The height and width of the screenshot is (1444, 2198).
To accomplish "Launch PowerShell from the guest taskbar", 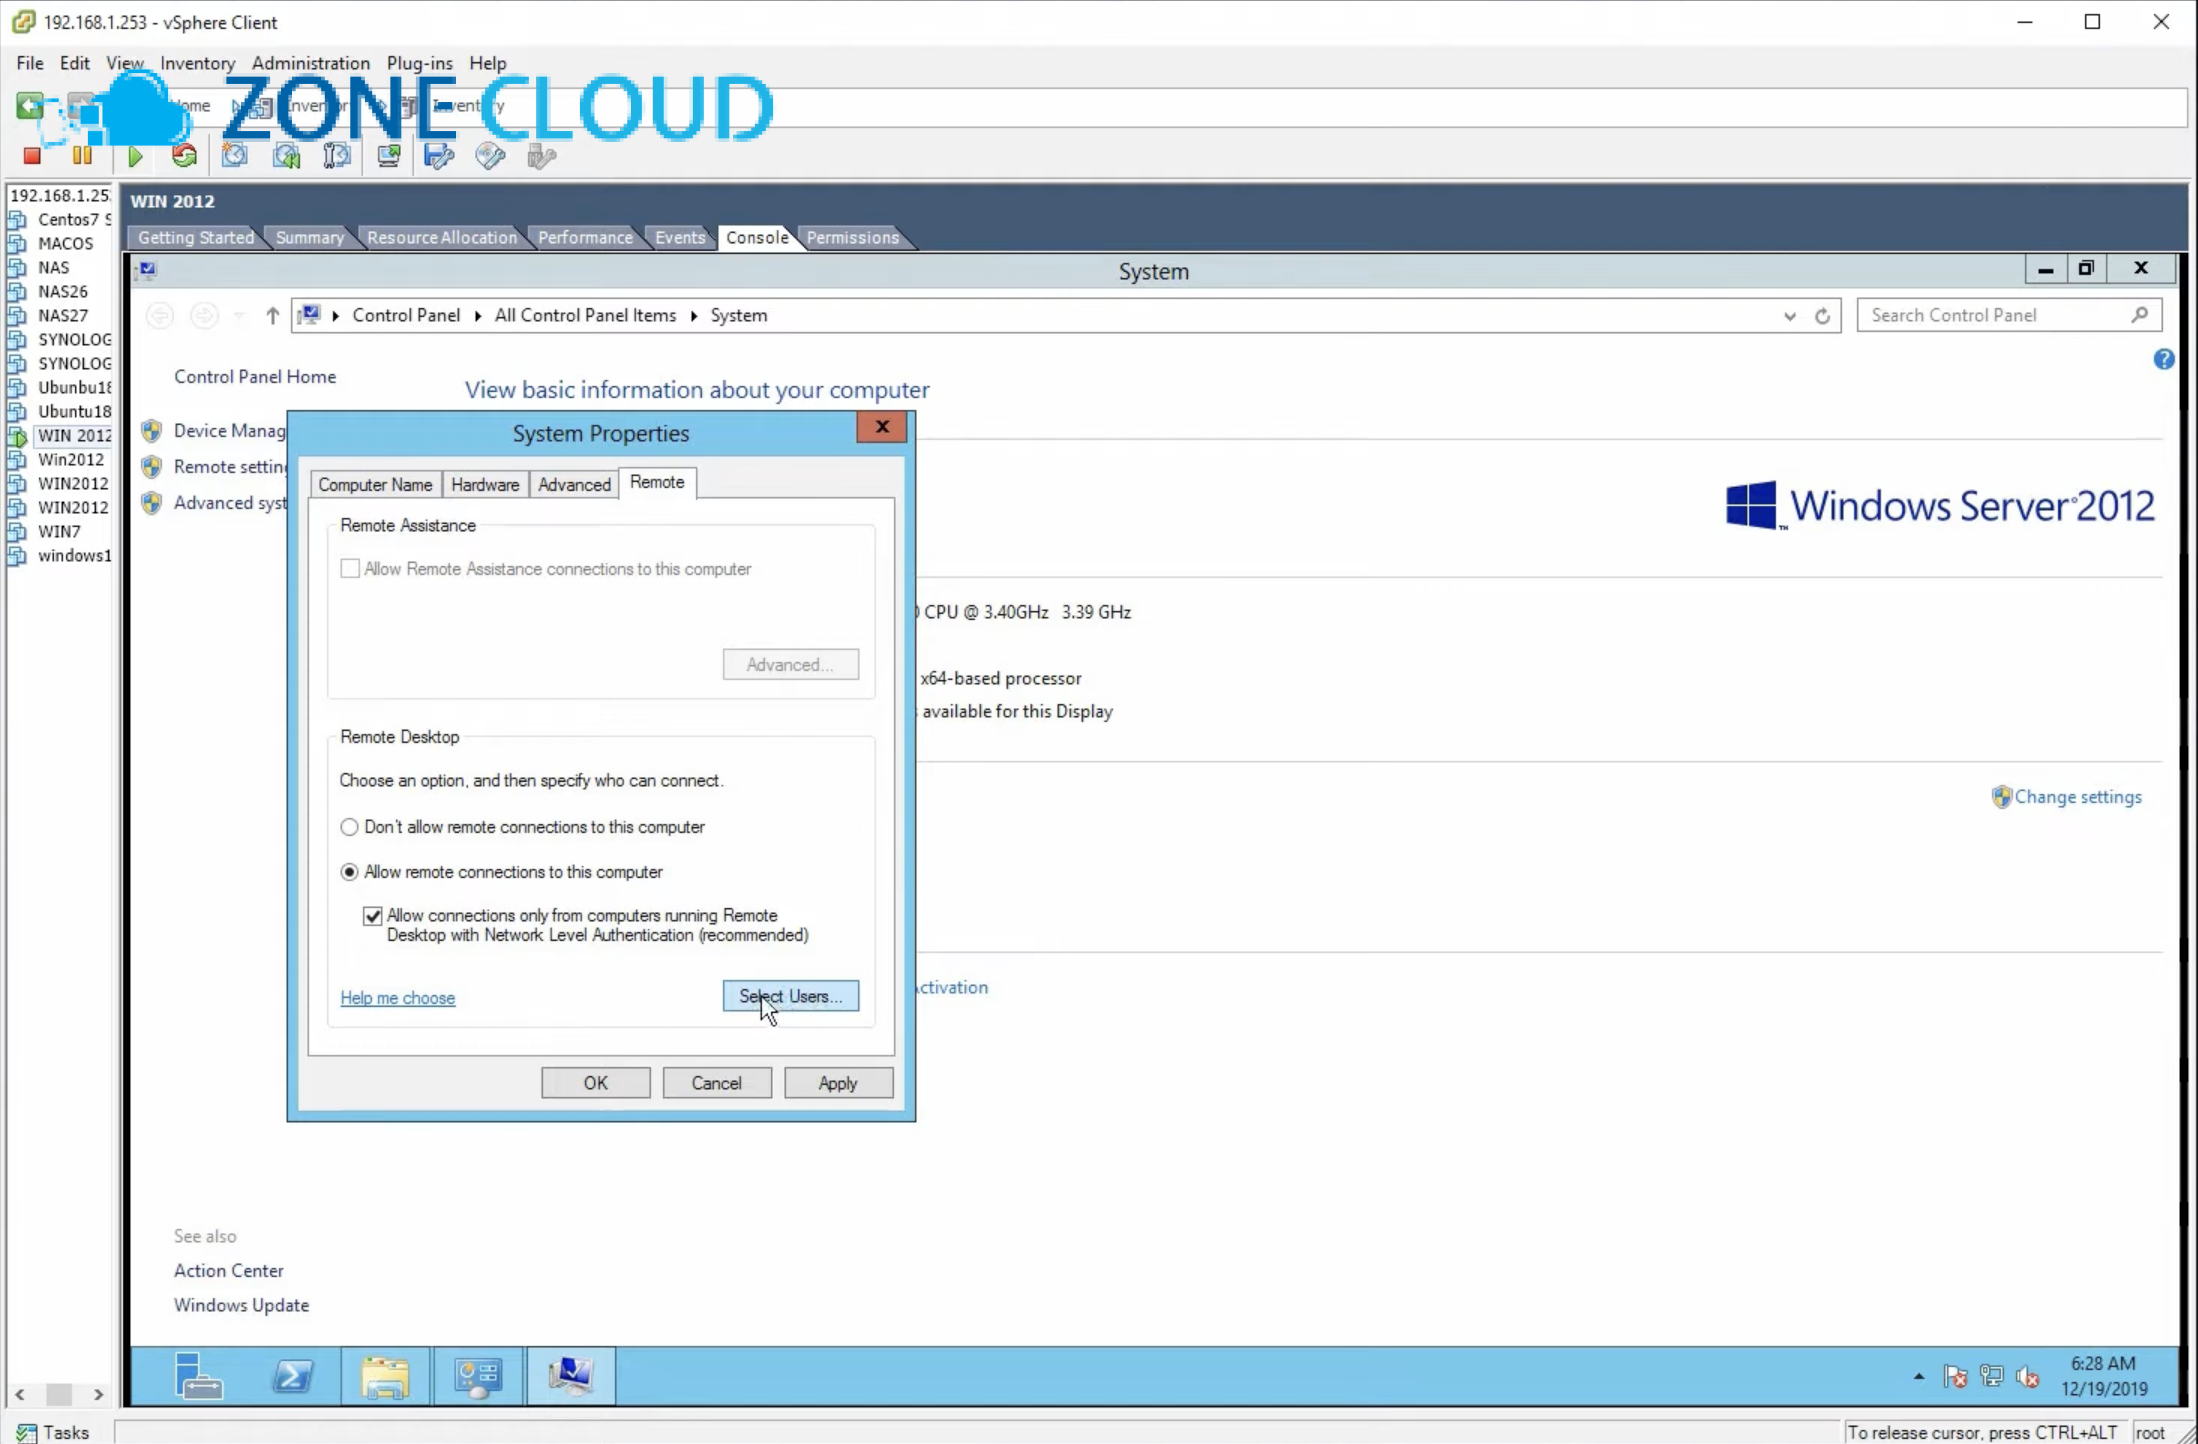I will click(x=292, y=1376).
